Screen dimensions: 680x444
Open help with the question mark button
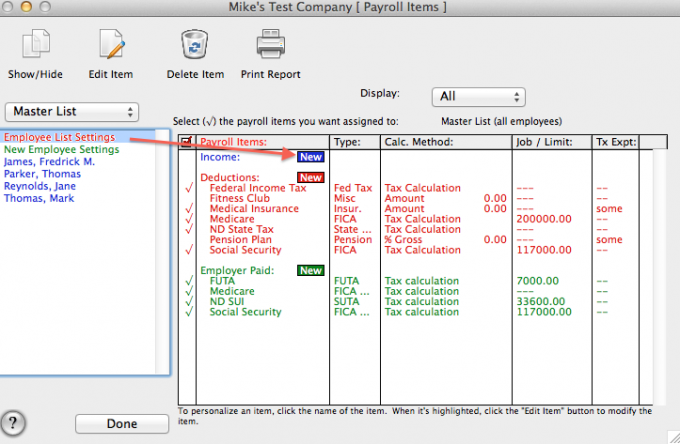coord(13,423)
